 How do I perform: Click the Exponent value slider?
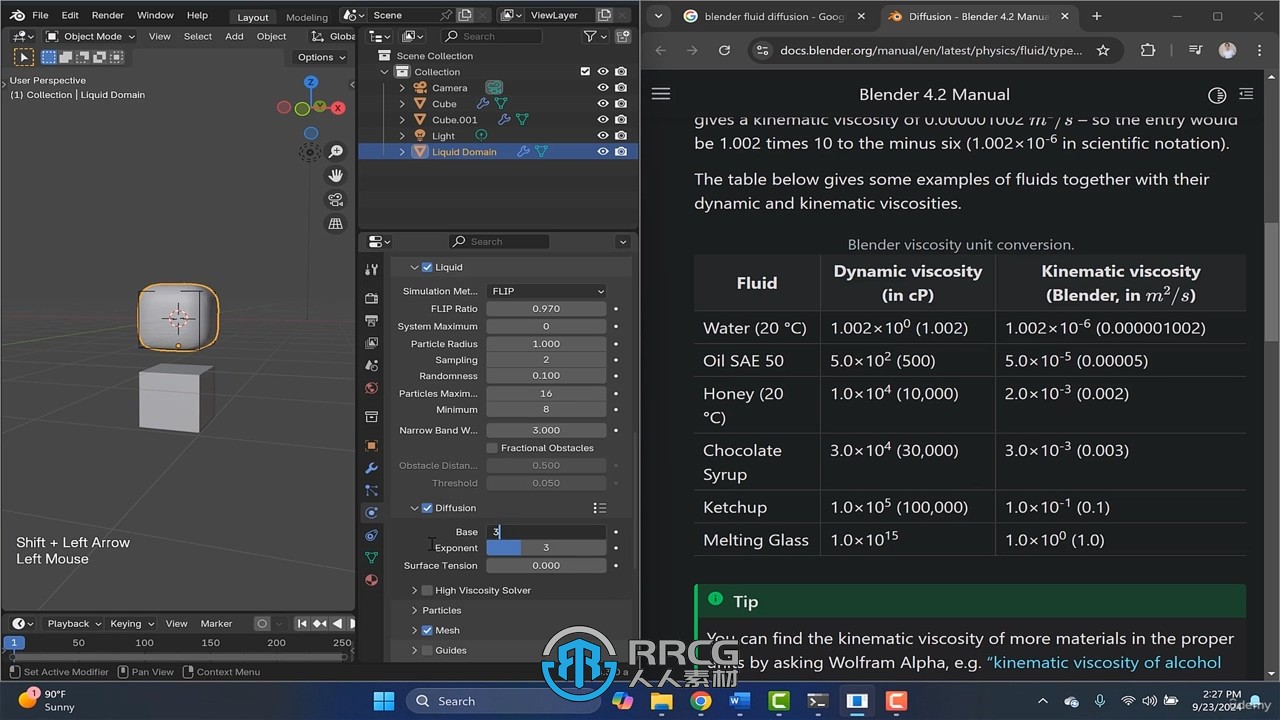(546, 548)
